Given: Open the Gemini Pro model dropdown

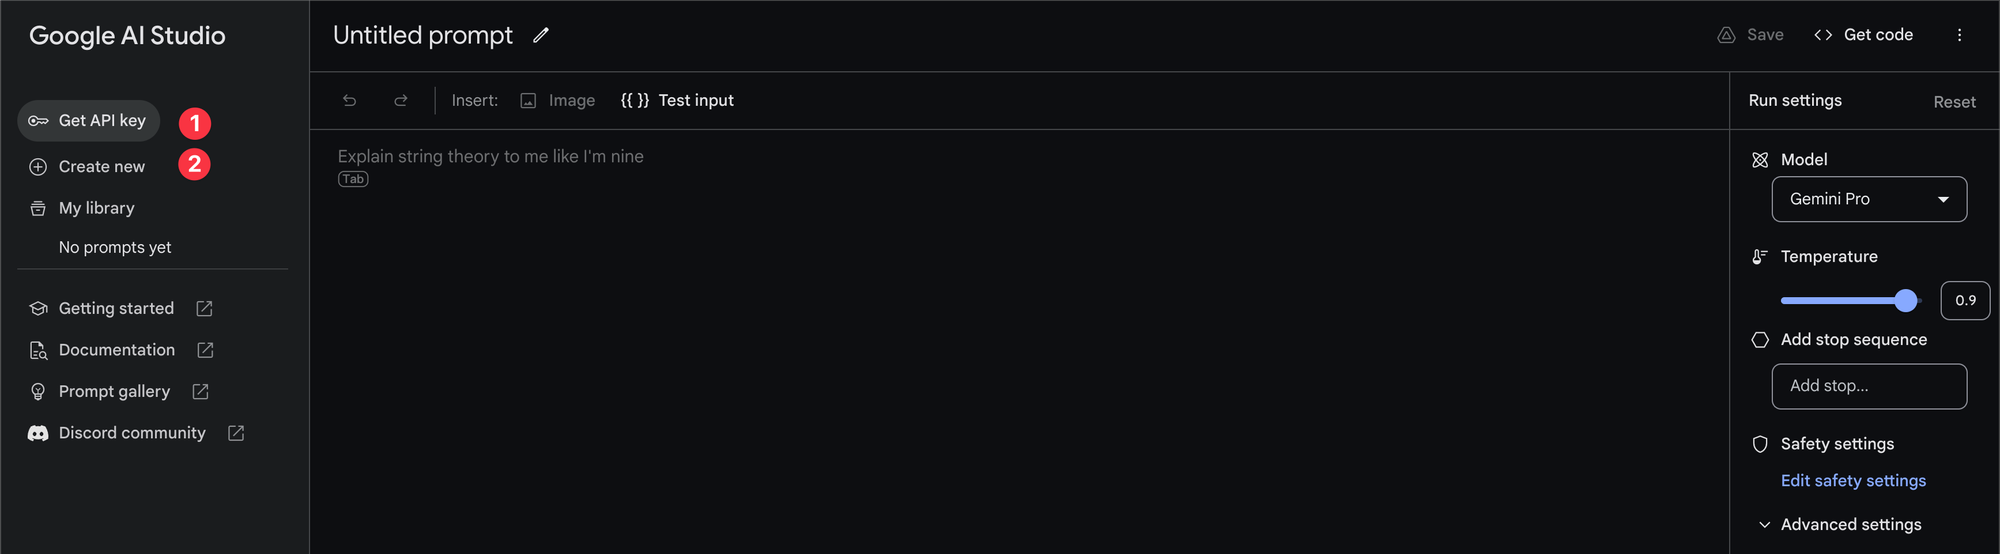Looking at the screenshot, I should point(1868,199).
